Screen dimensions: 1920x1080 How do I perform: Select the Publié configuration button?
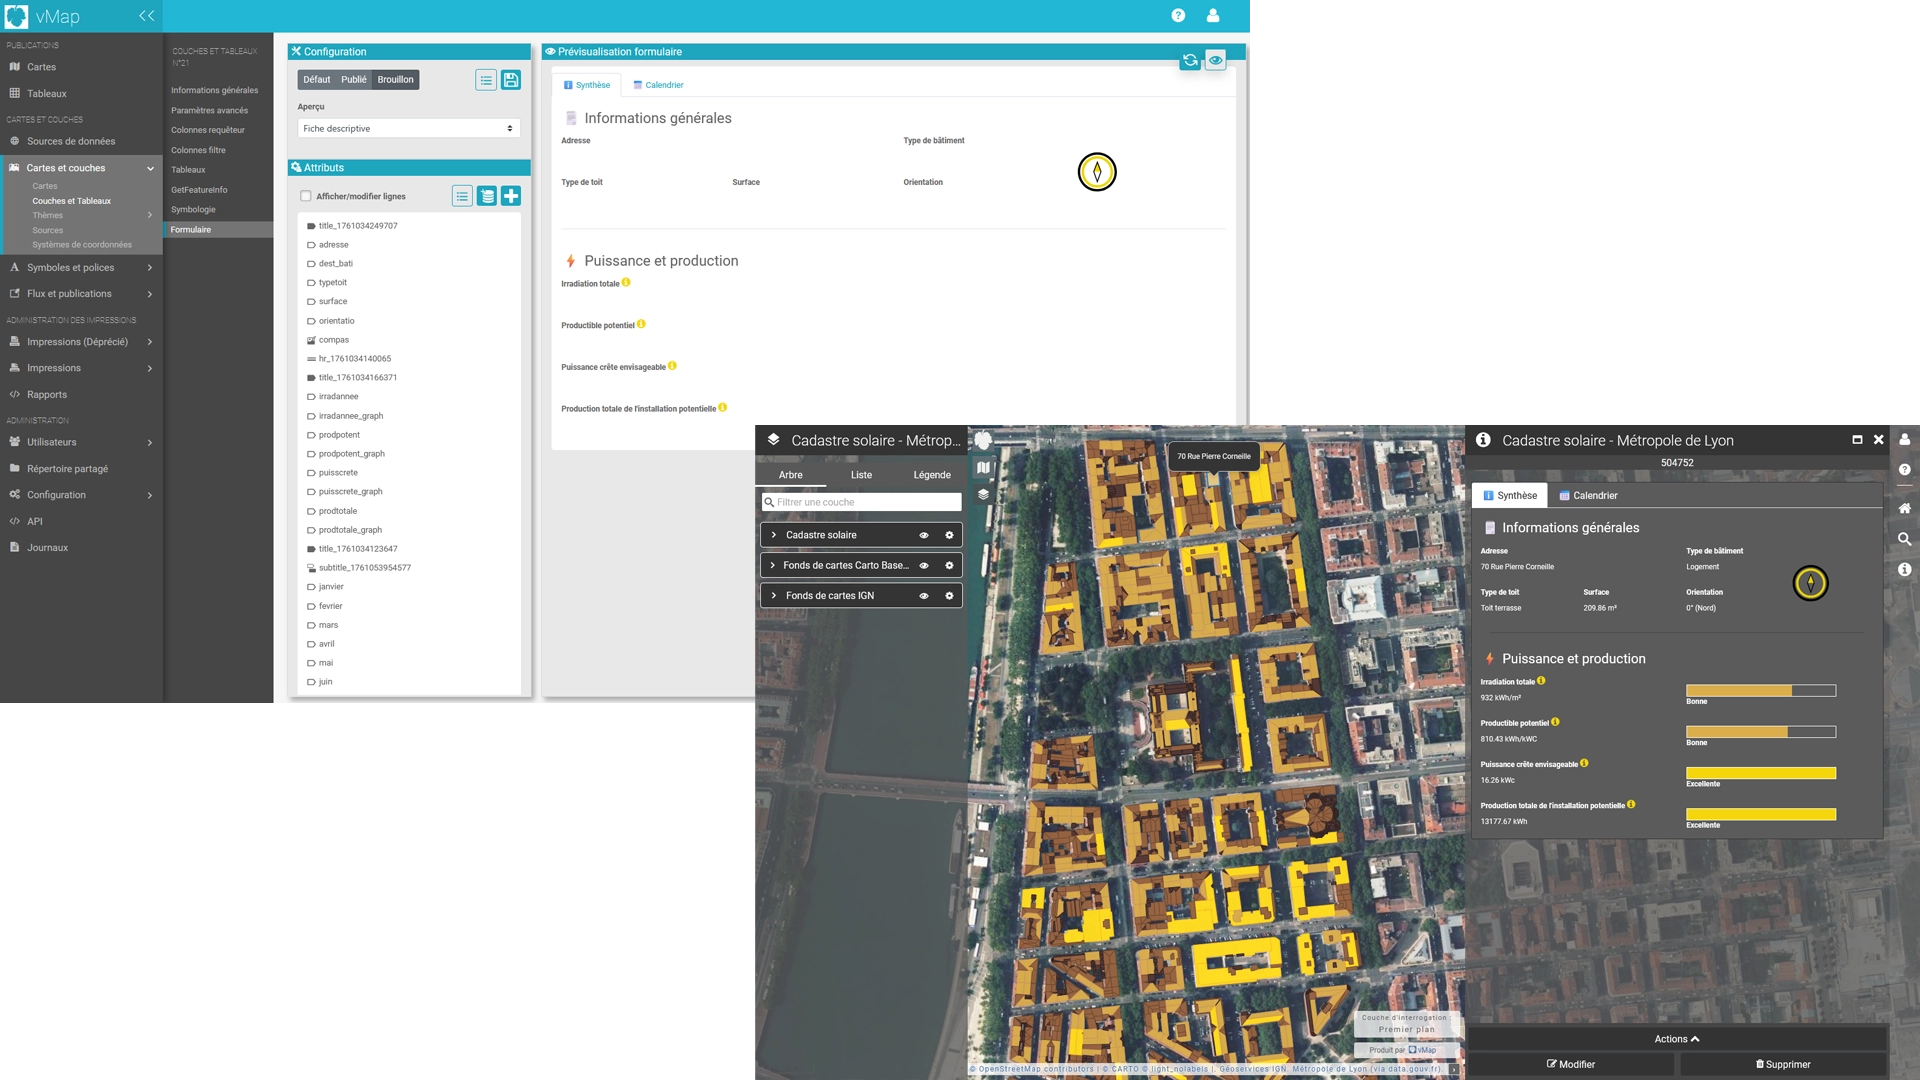coord(353,80)
